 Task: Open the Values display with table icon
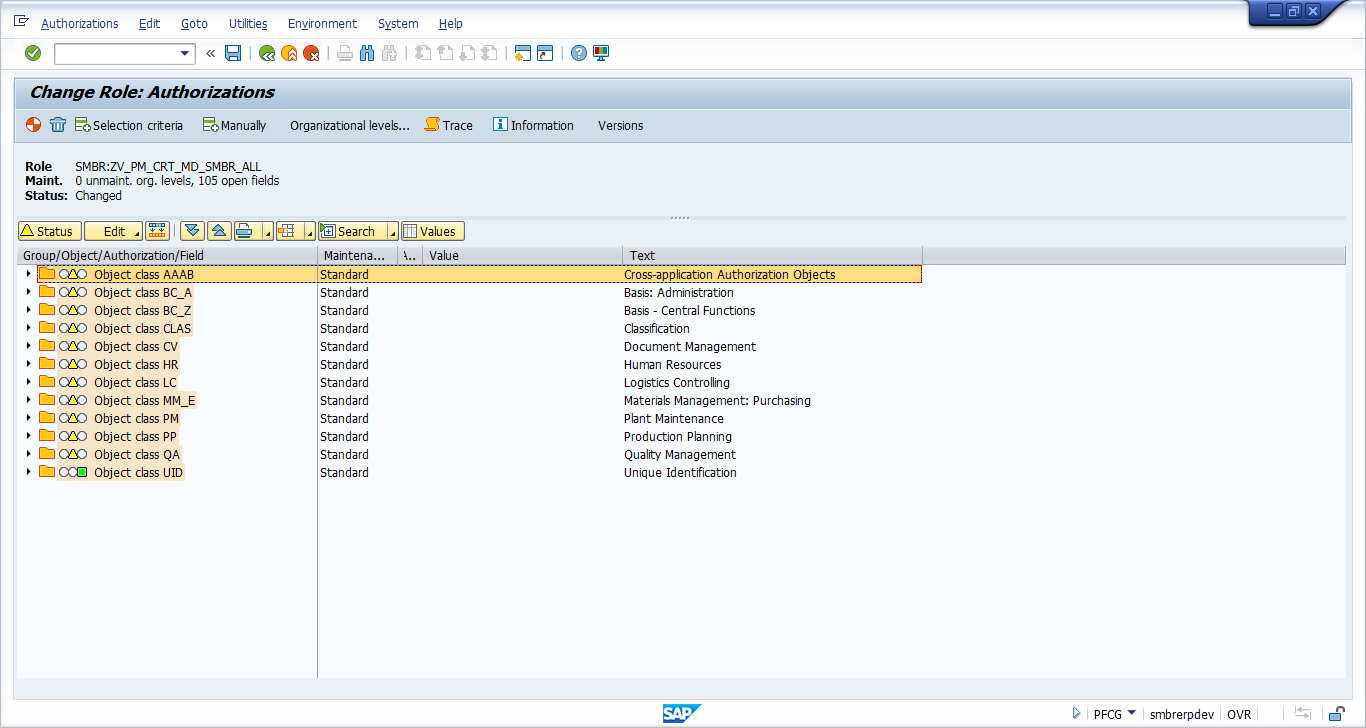coord(432,231)
